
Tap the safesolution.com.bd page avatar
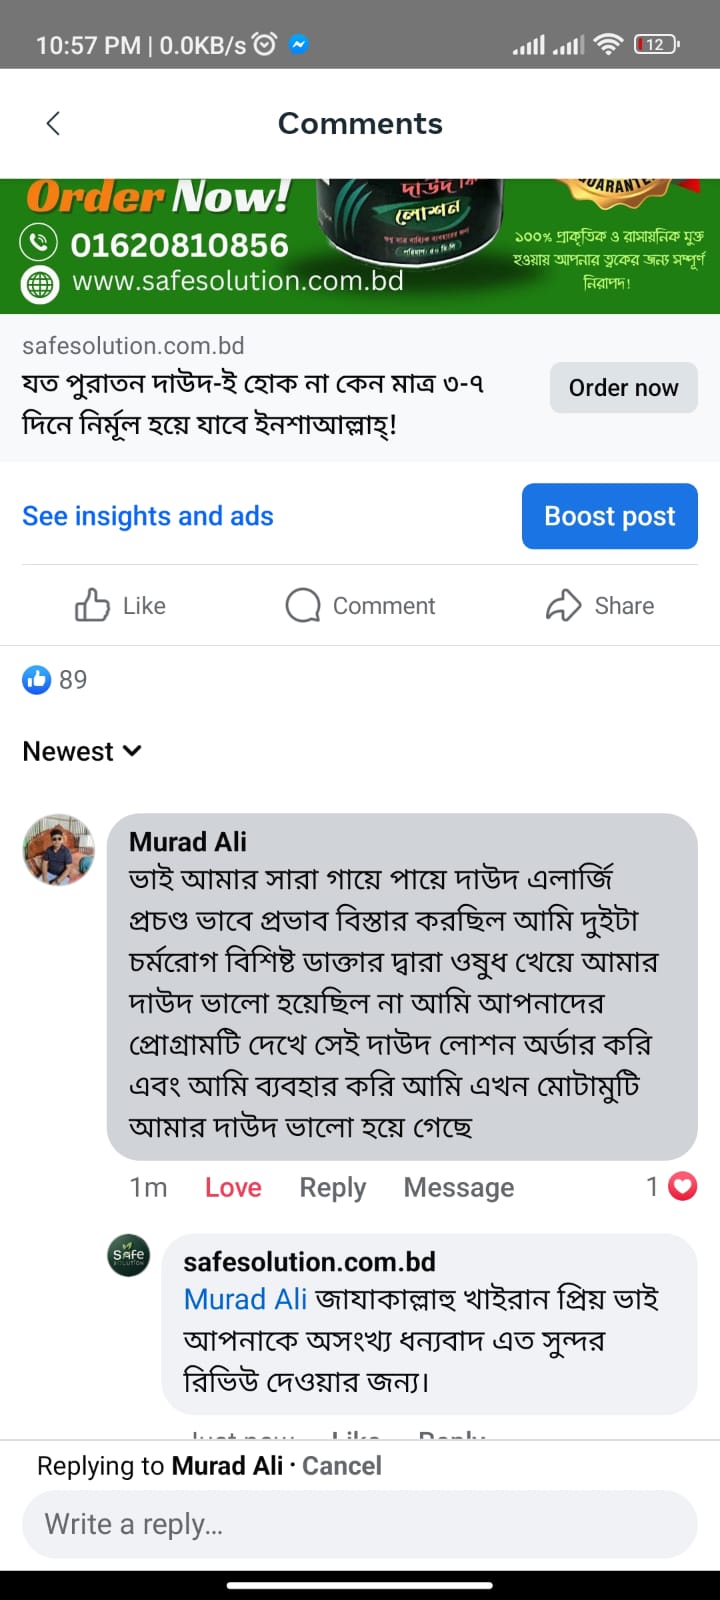128,1255
